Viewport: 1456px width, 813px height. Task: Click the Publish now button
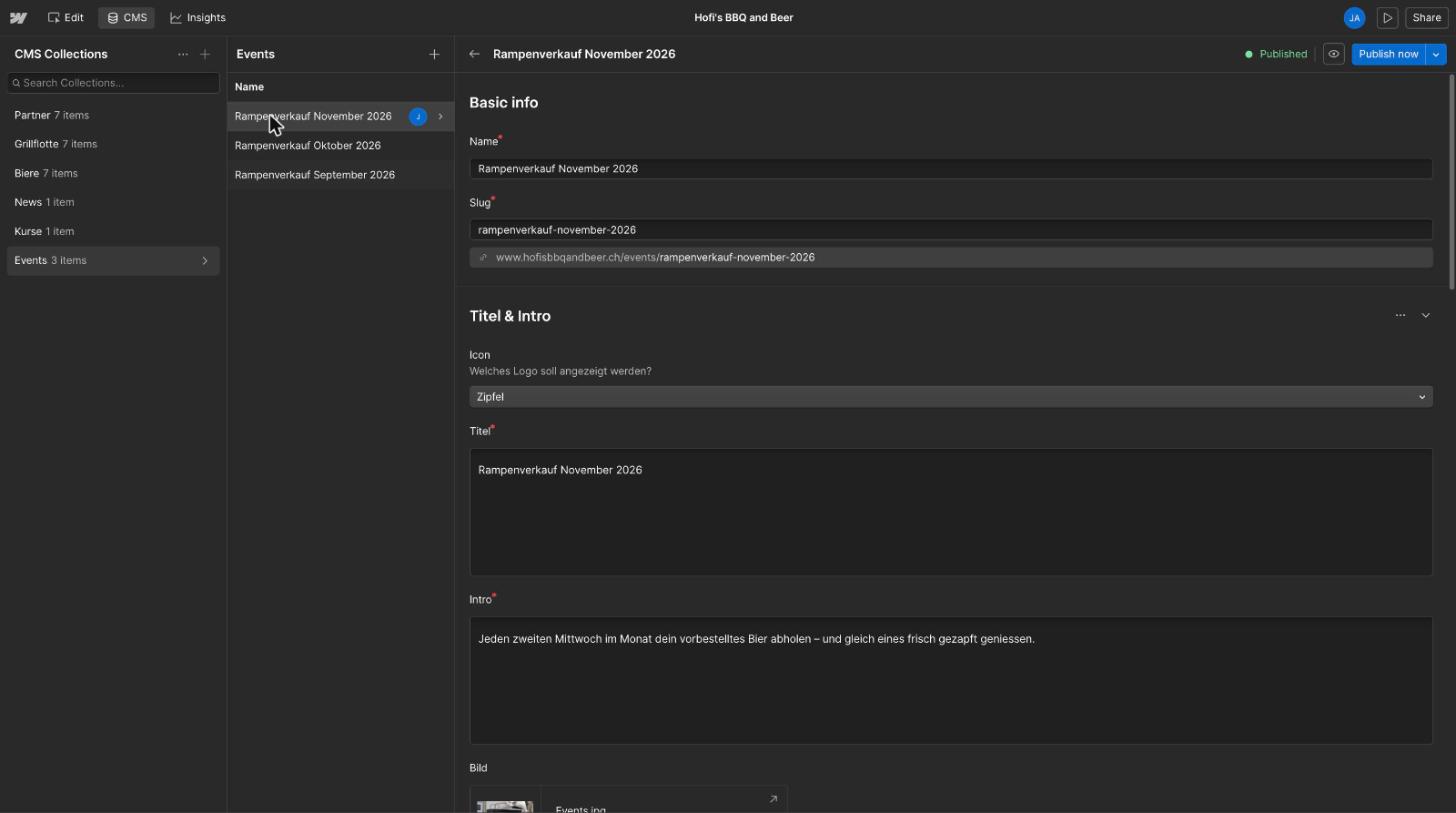(1388, 54)
